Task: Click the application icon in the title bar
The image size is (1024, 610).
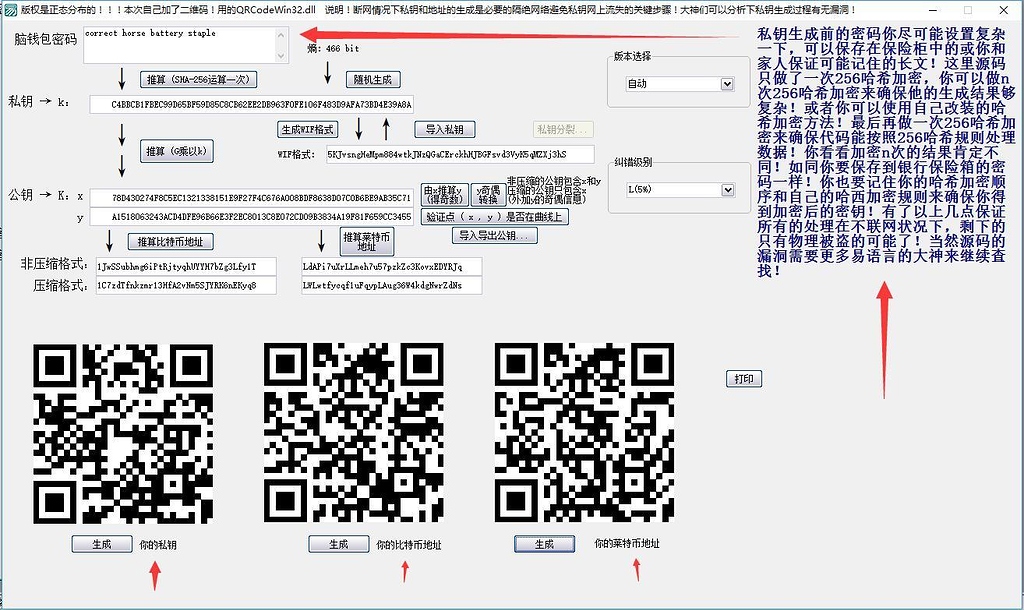Action: [x=10, y=10]
